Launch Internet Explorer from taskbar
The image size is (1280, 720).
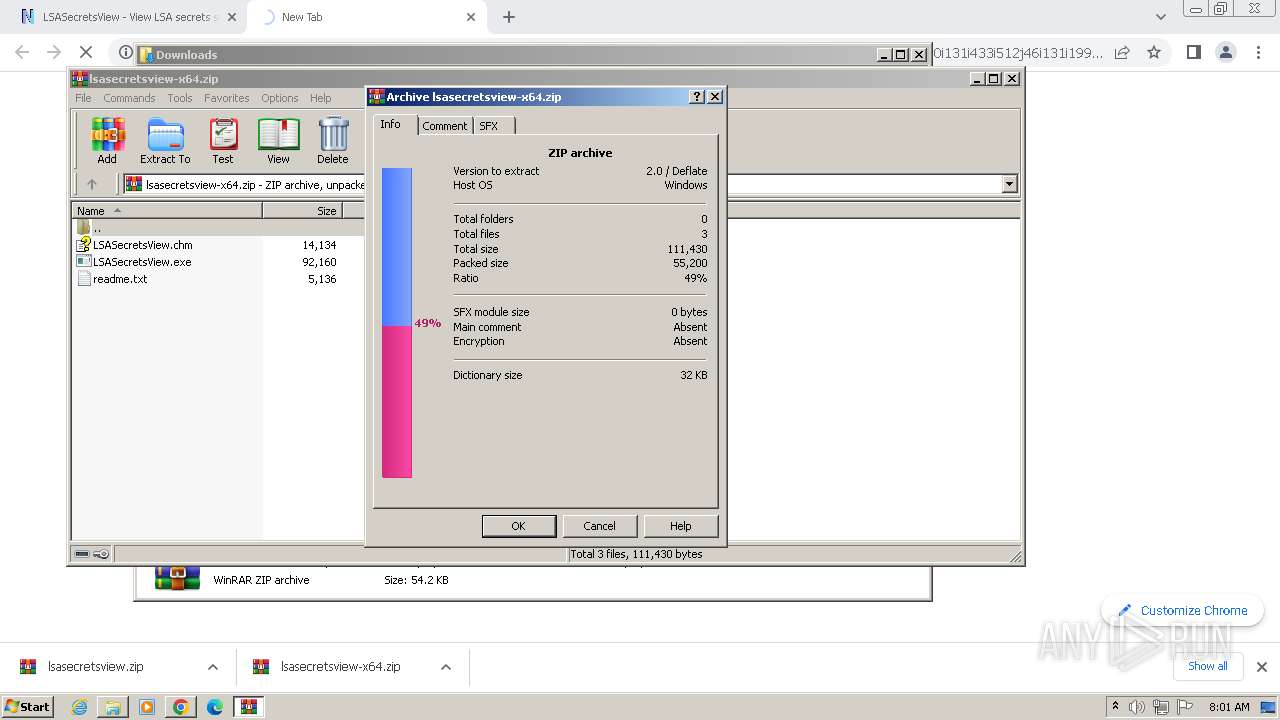click(x=79, y=707)
